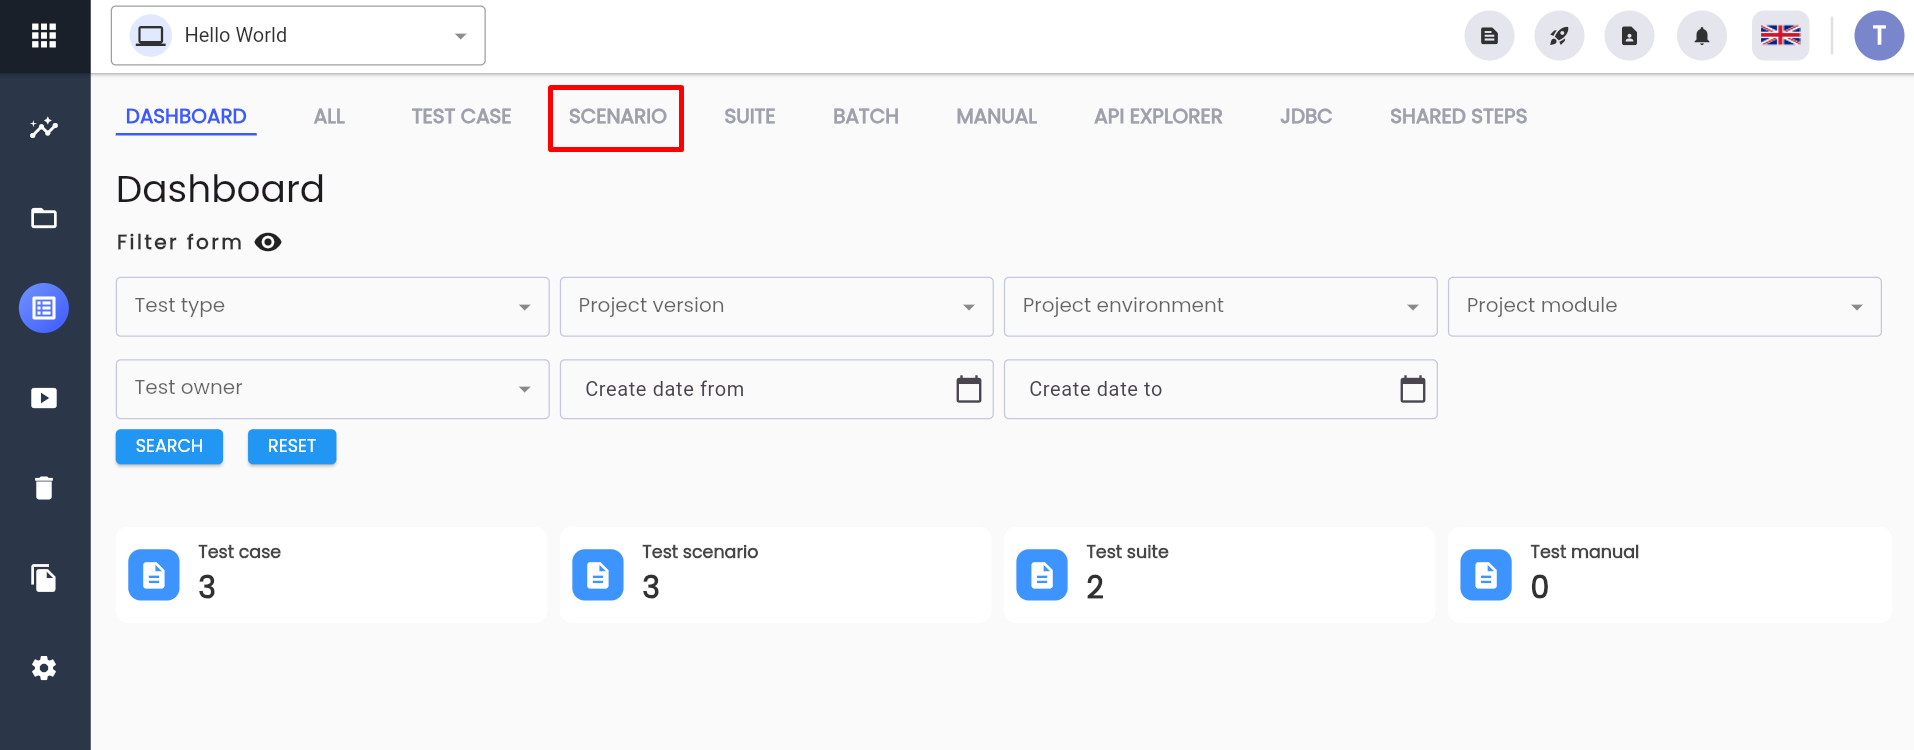Switch to the JDBC tab
The height and width of the screenshot is (750, 1914).
click(x=1306, y=117)
